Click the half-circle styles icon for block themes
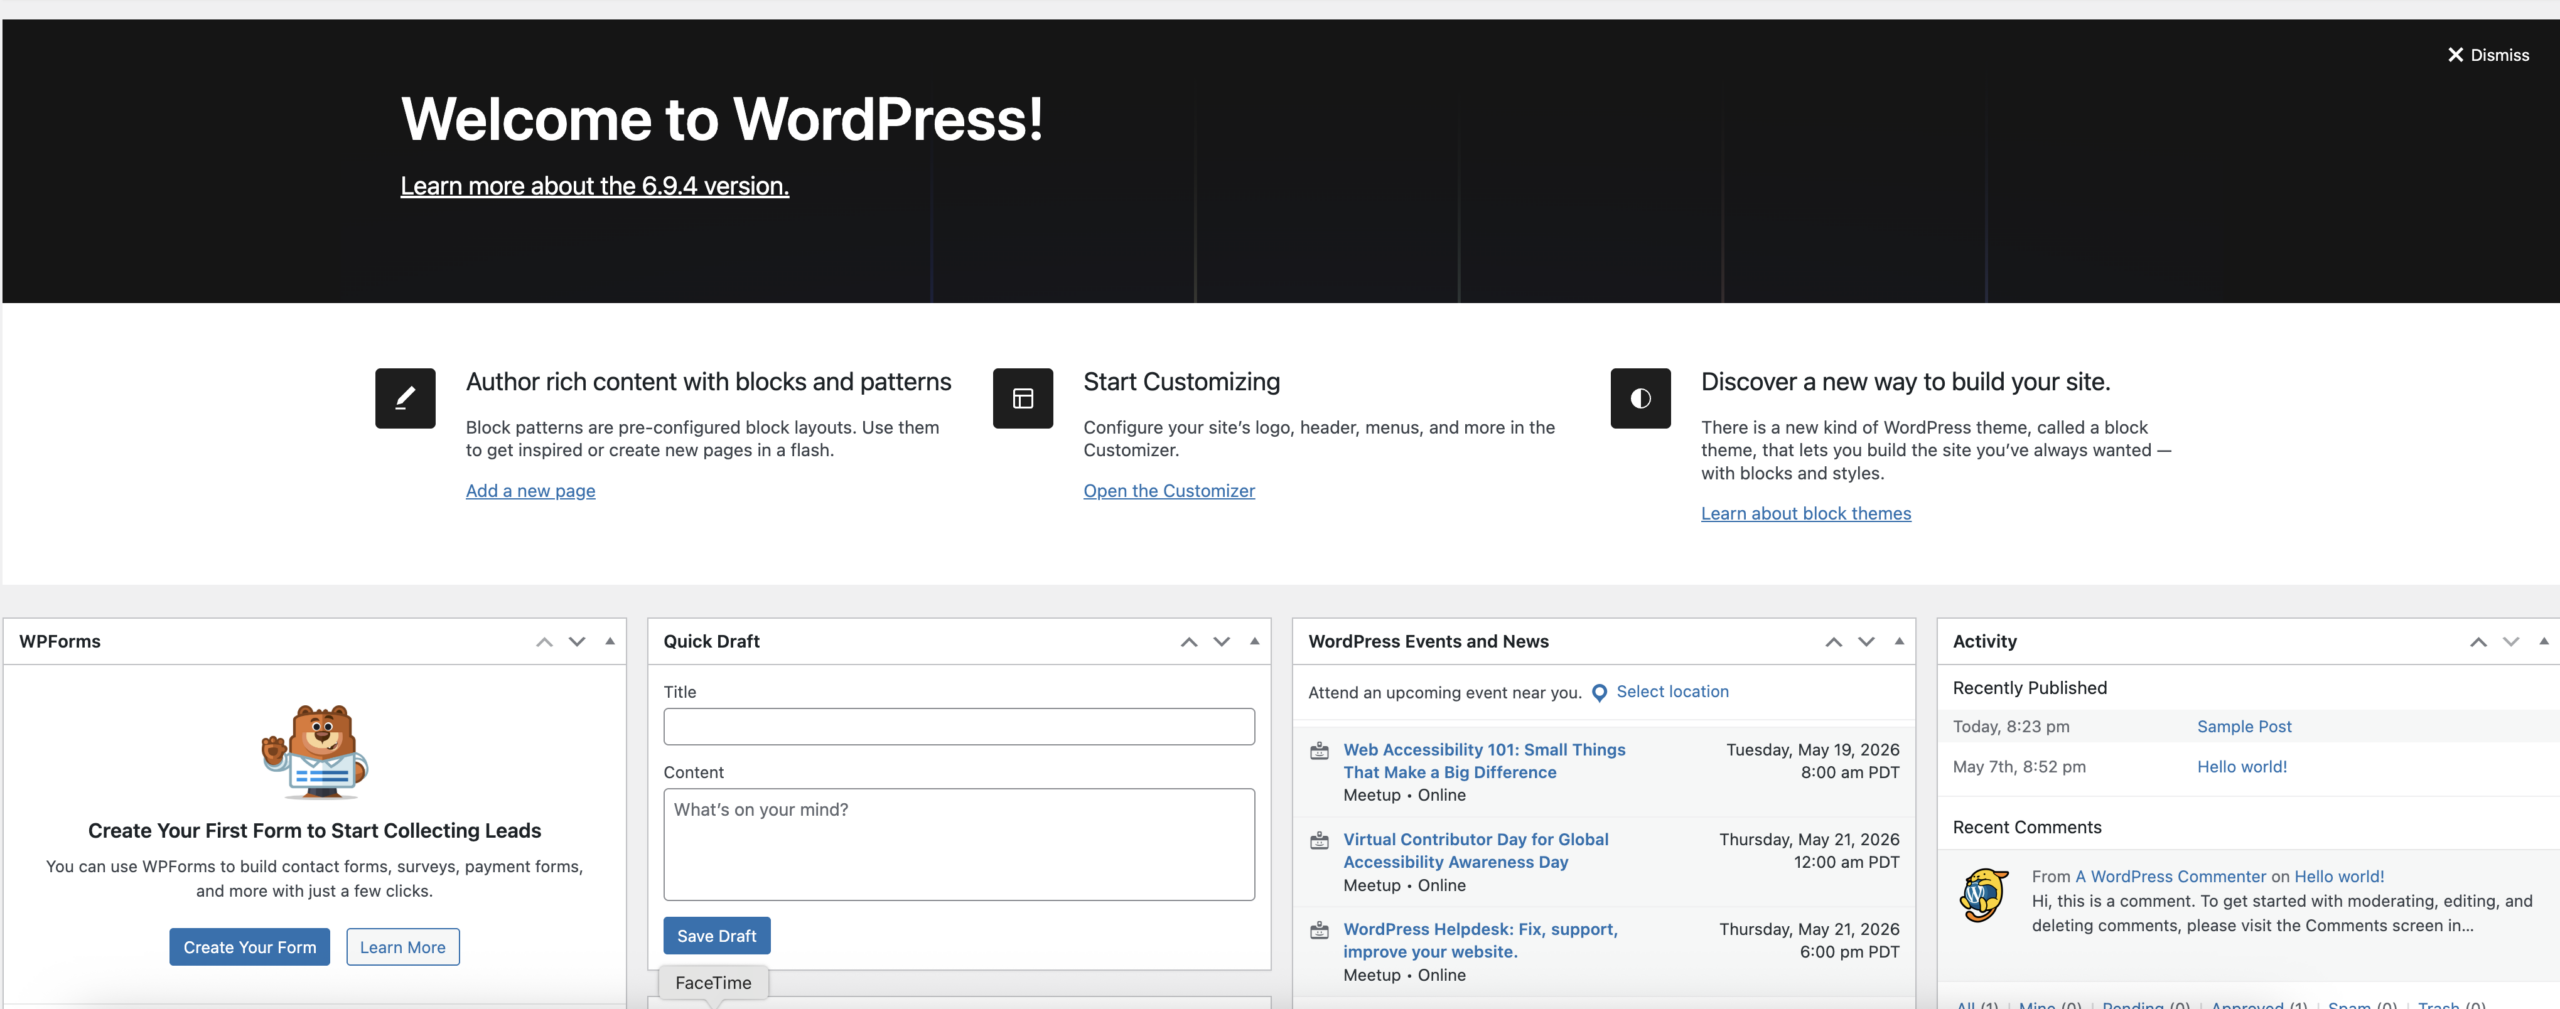 pos(1640,398)
